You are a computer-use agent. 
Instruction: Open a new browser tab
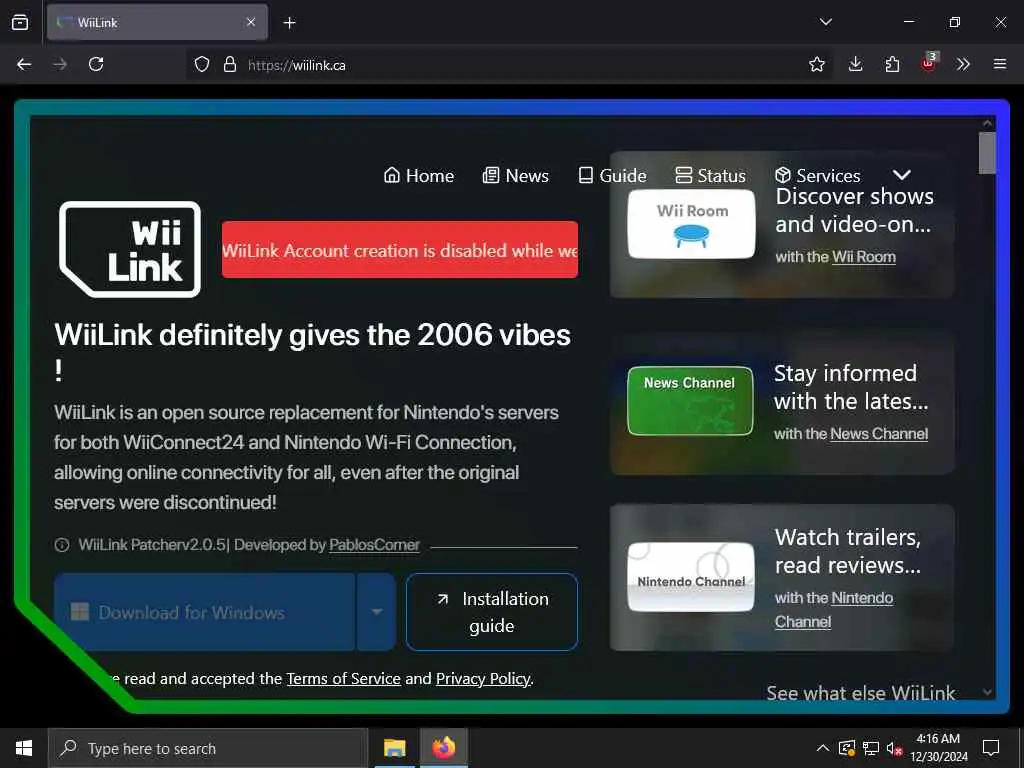pyautogui.click(x=289, y=23)
